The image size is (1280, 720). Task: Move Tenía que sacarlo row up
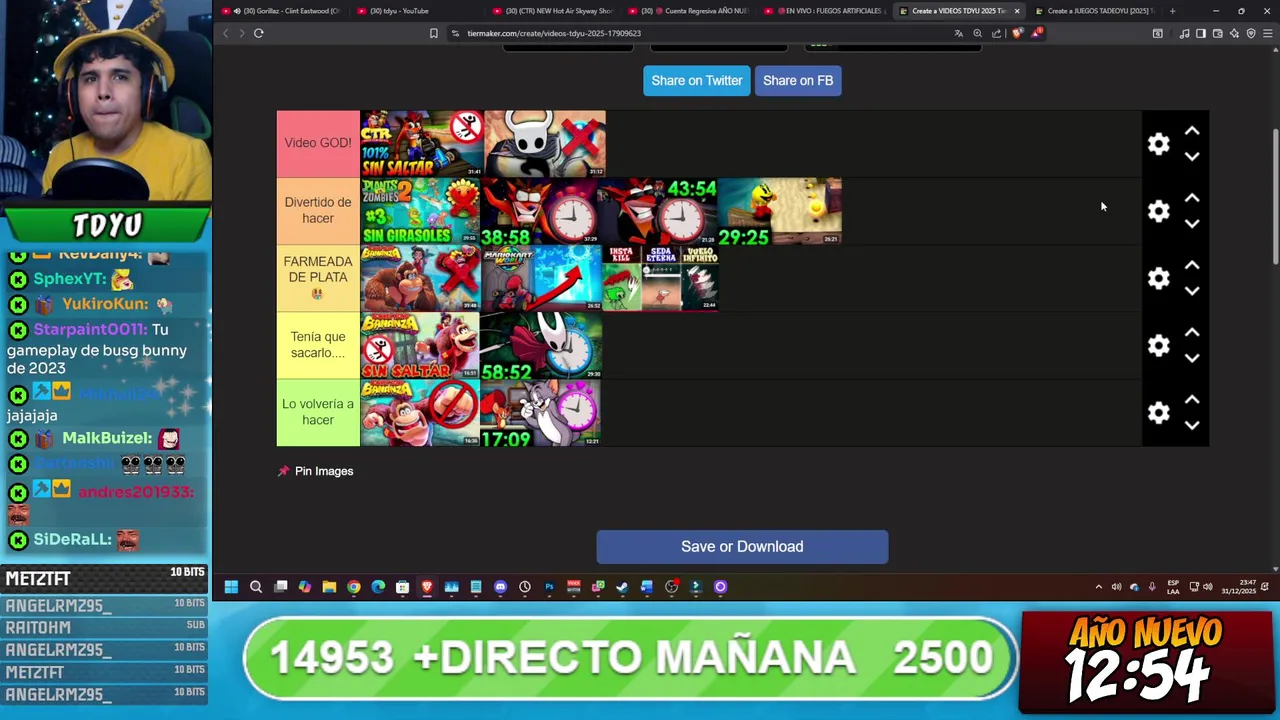coord(1192,332)
